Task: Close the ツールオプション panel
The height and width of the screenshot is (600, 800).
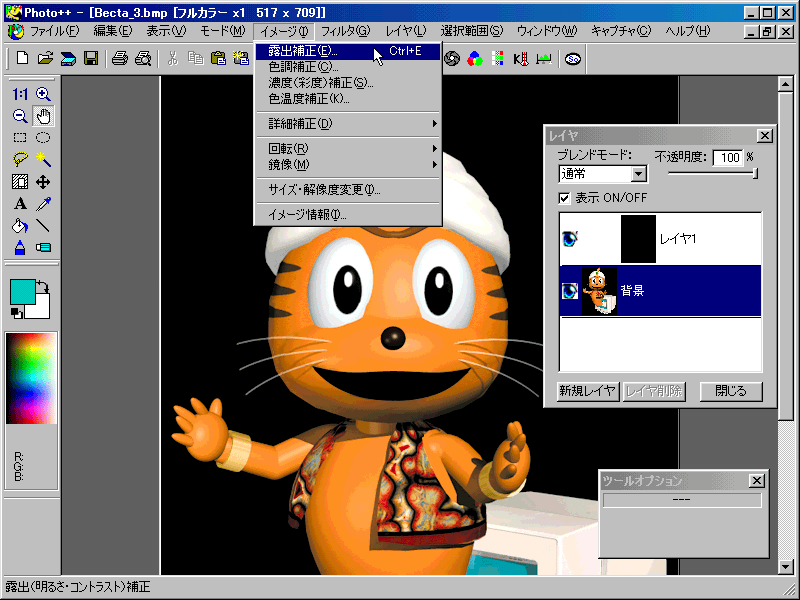Action: click(x=757, y=481)
